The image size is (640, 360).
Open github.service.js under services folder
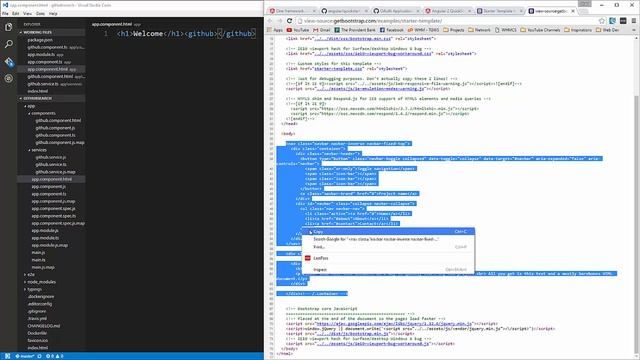[51, 157]
